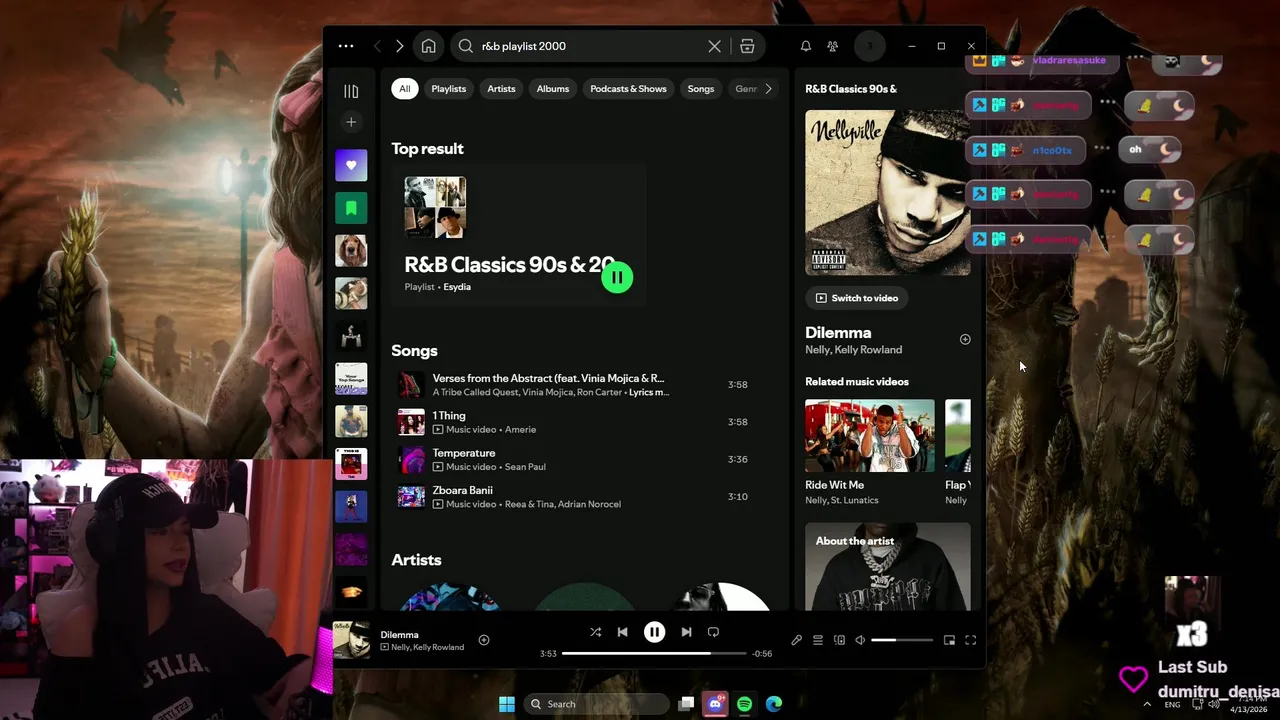
Task: Open the profile avatar menu
Action: 870,46
